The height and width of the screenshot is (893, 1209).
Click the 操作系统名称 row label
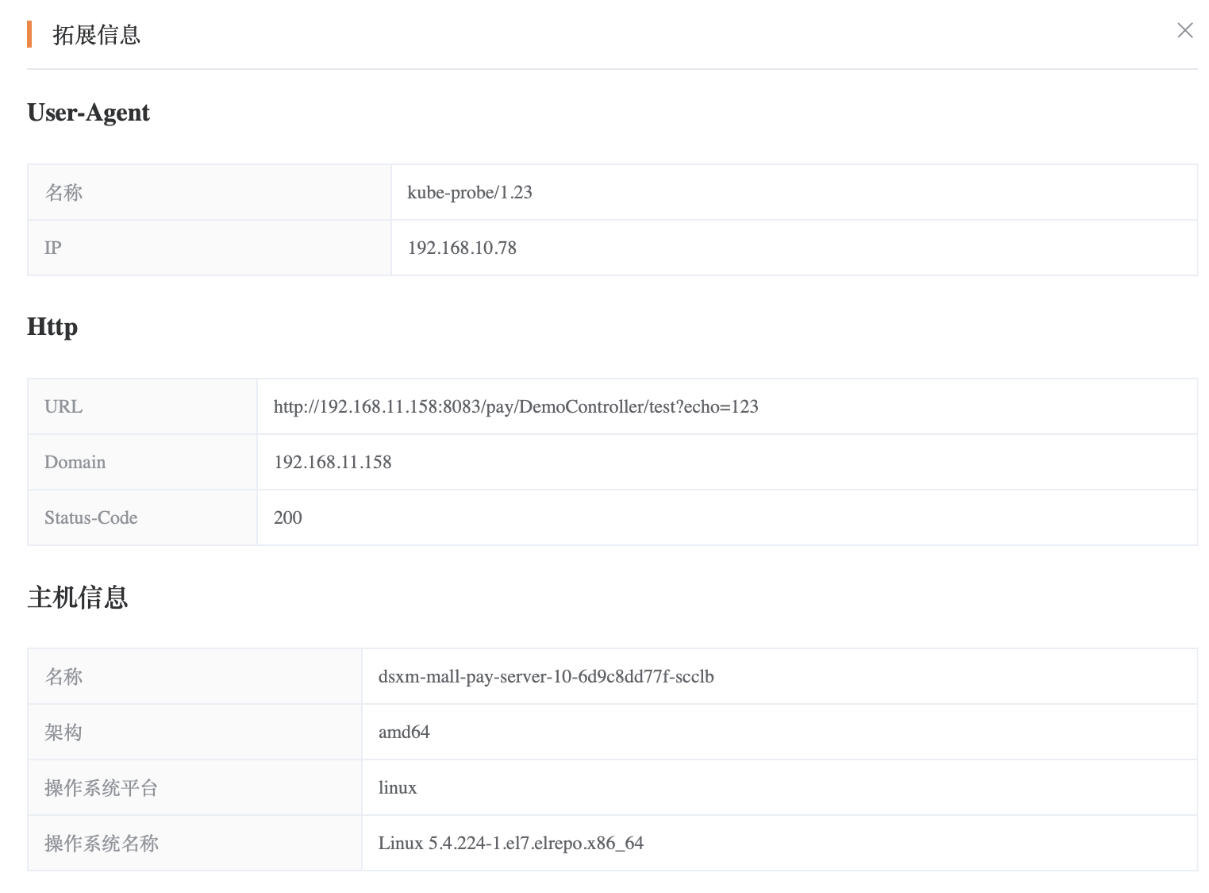point(101,843)
